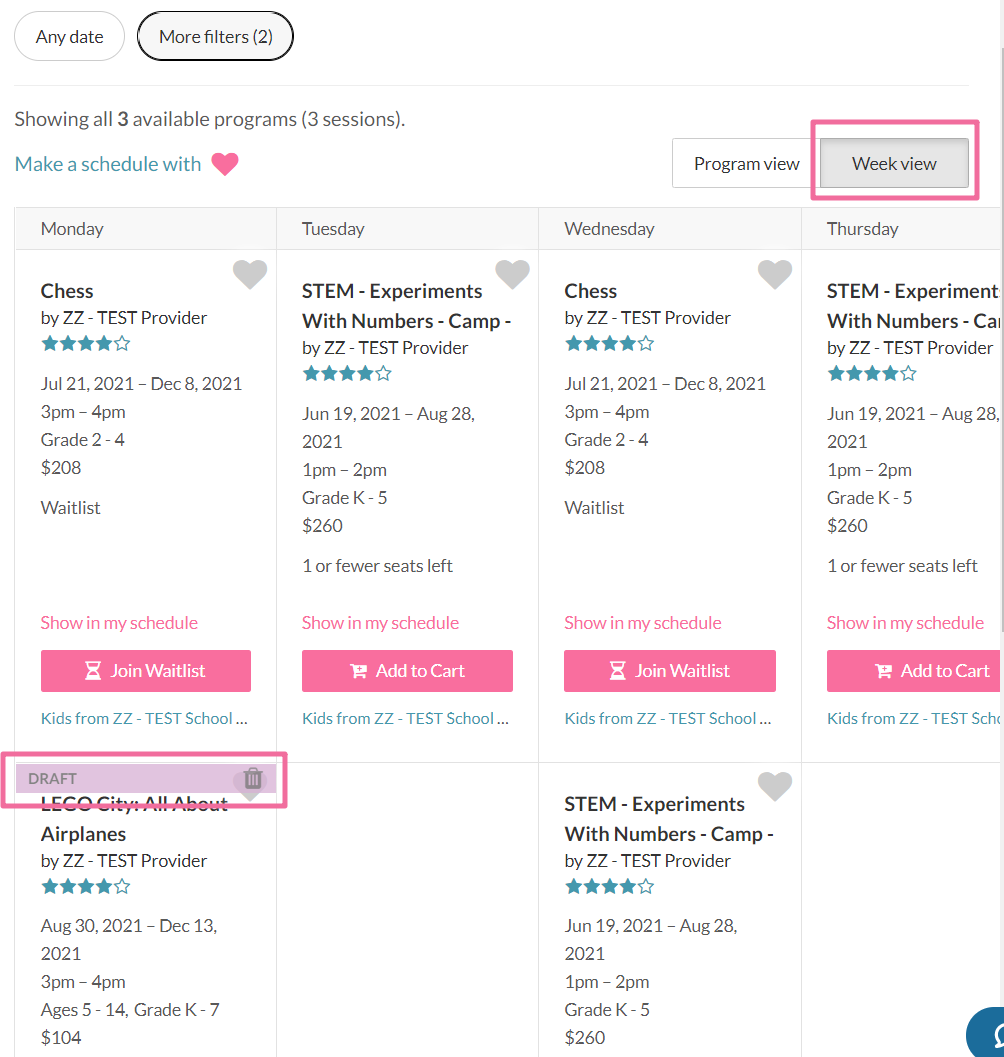Open the Any date filter
Image resolution: width=1004 pixels, height=1057 pixels.
(x=69, y=37)
